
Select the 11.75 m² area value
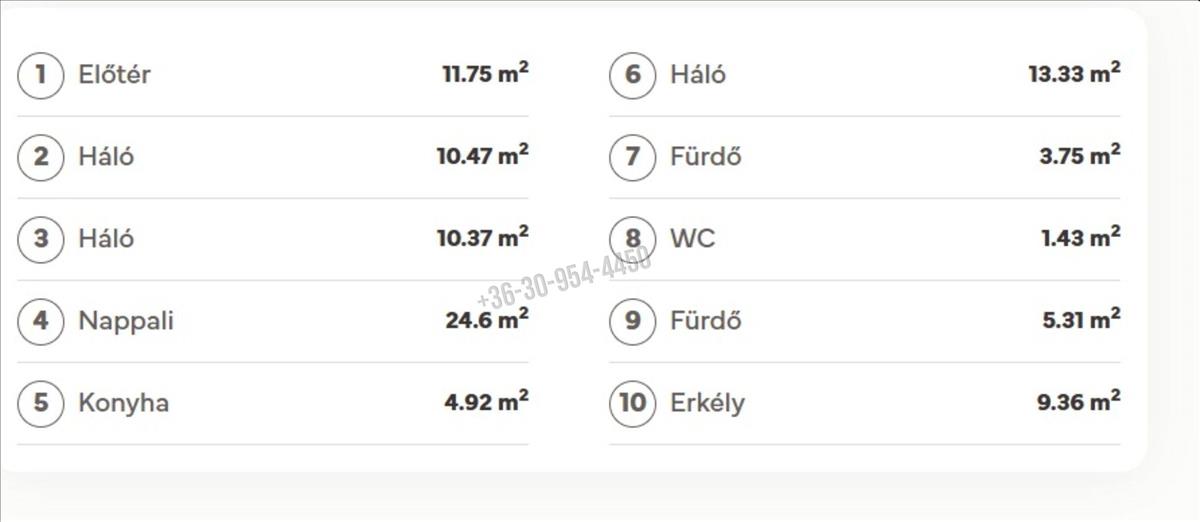(x=485, y=74)
